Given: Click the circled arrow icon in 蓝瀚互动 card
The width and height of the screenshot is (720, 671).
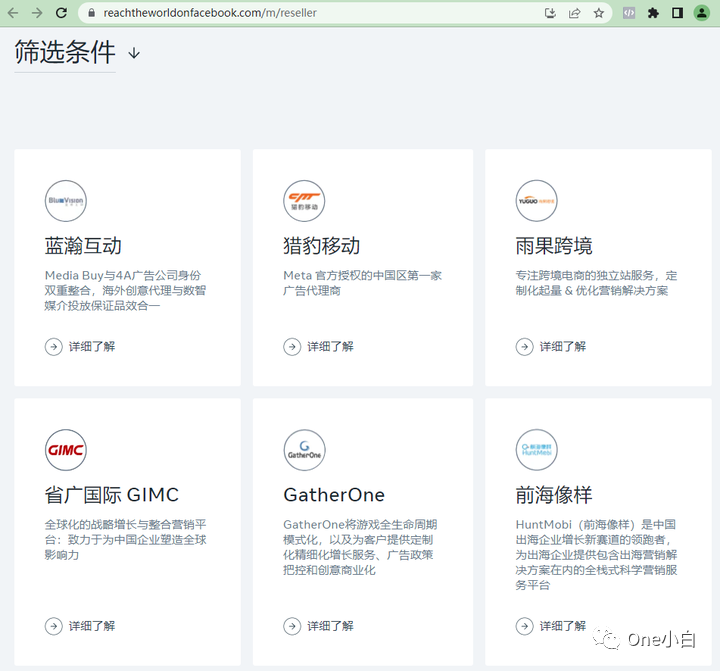Looking at the screenshot, I should [53, 346].
